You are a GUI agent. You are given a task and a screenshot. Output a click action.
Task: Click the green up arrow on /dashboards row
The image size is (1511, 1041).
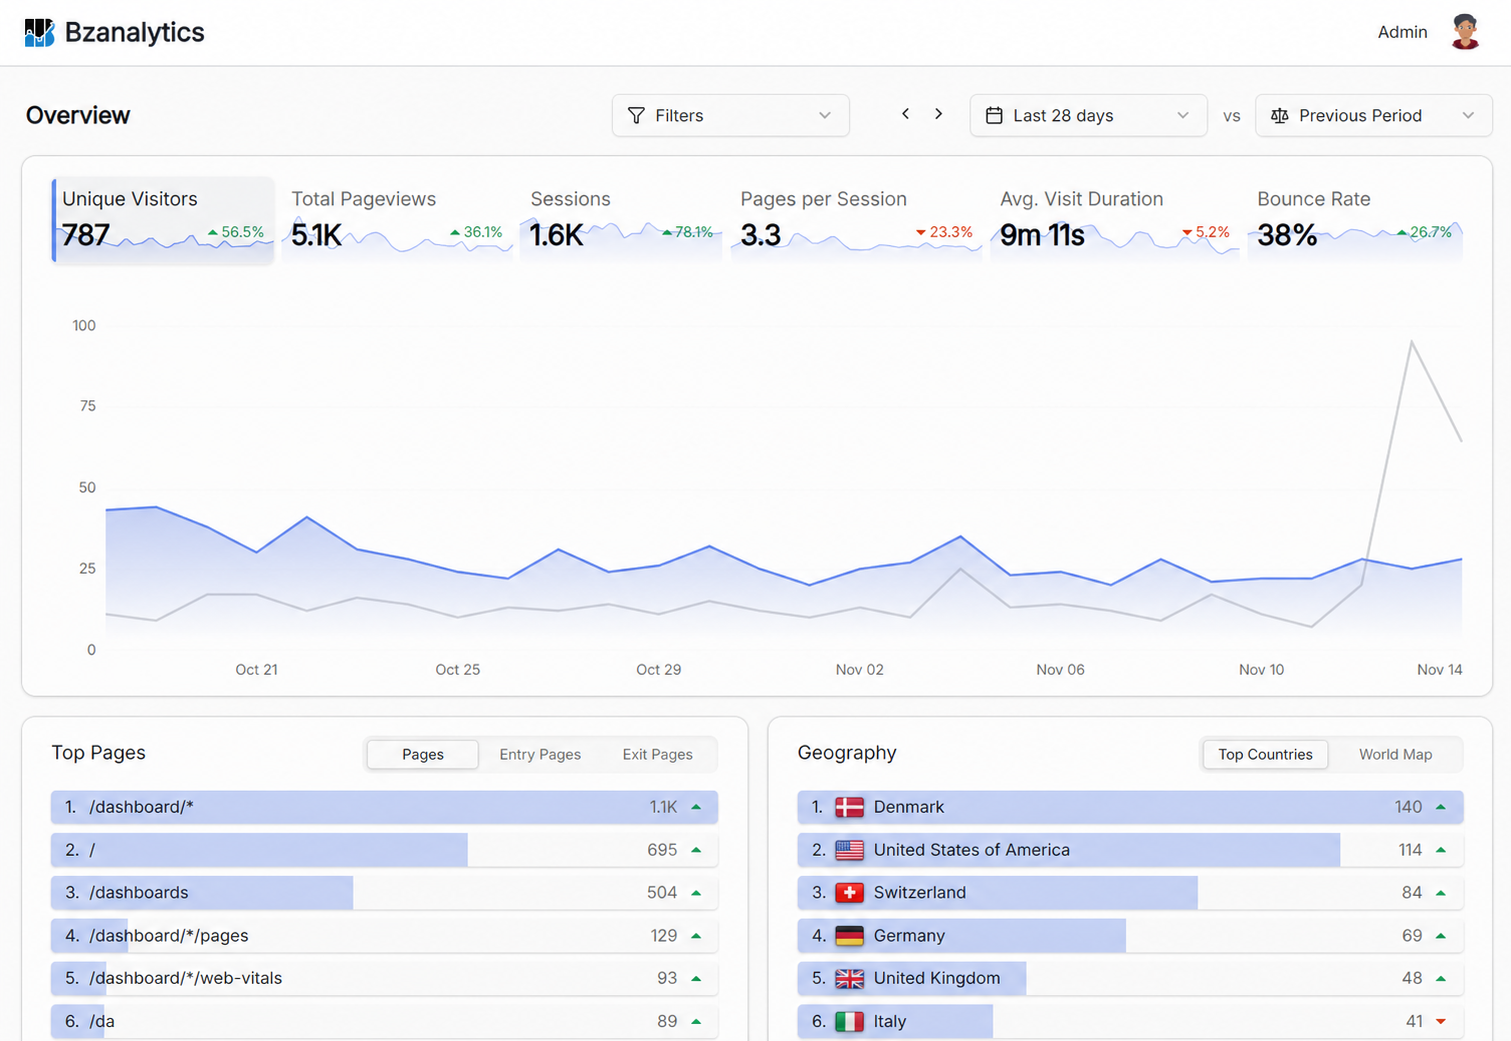(x=696, y=893)
